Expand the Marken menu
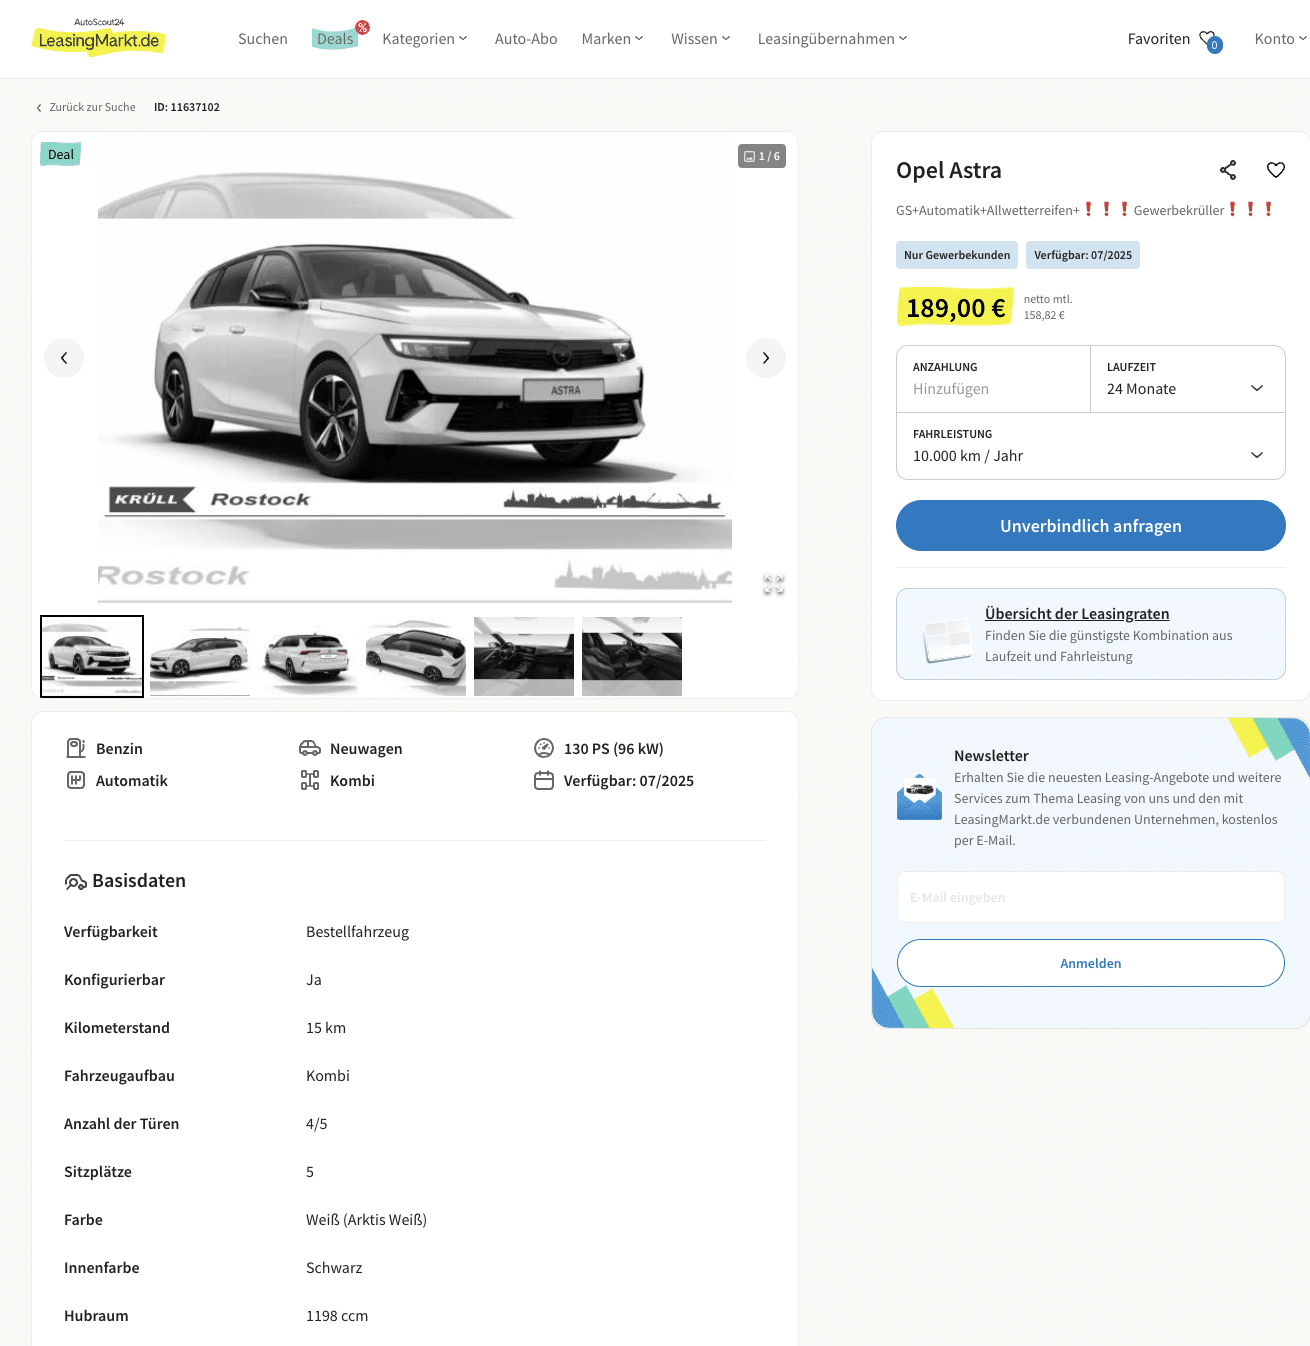Image resolution: width=1310 pixels, height=1346 pixels. [x=612, y=39]
